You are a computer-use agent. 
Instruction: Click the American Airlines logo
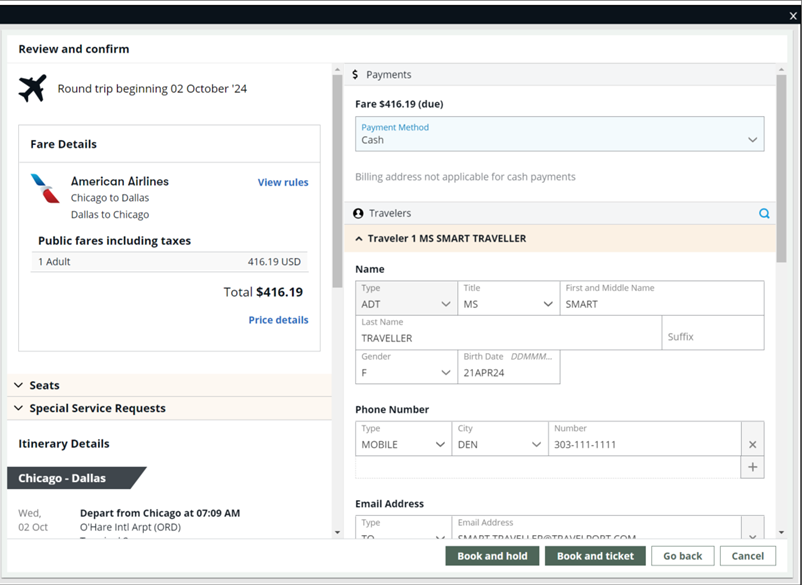coord(45,188)
